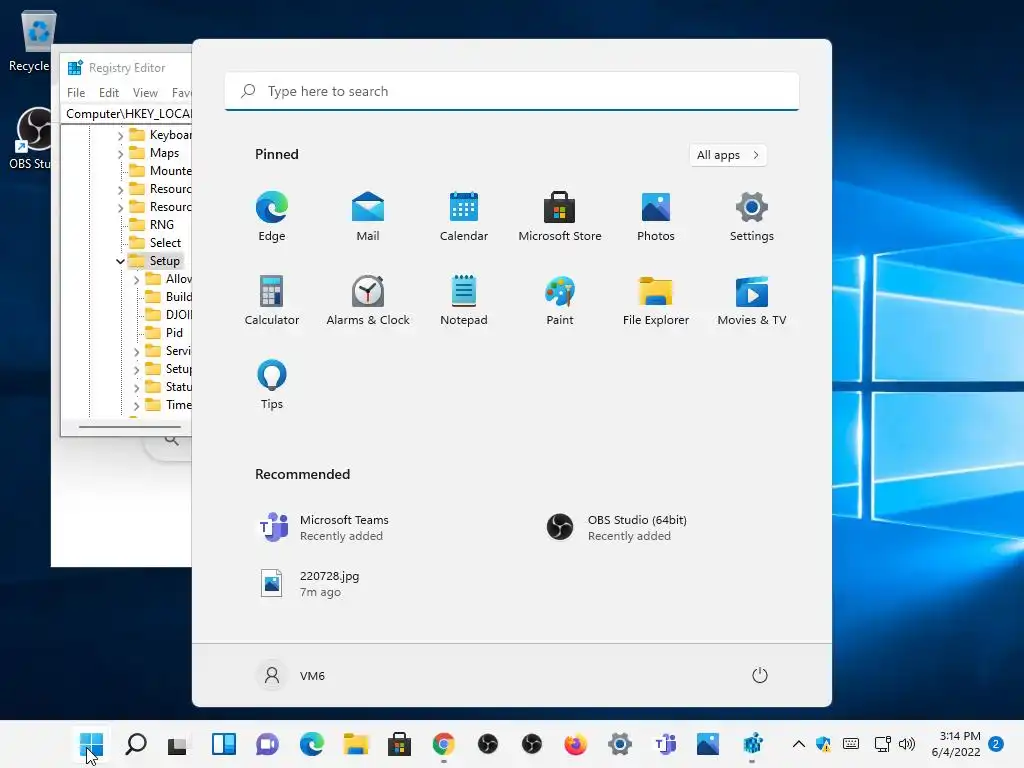
Task: Select the DJOI subkey under Setup
Action: pos(178,315)
